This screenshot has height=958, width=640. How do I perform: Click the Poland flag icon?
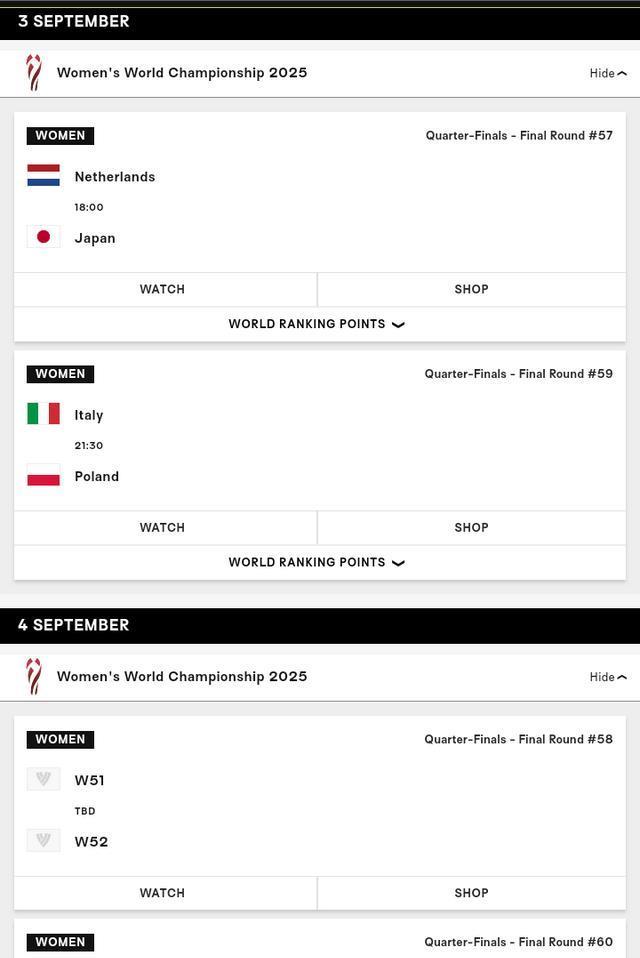(43, 476)
